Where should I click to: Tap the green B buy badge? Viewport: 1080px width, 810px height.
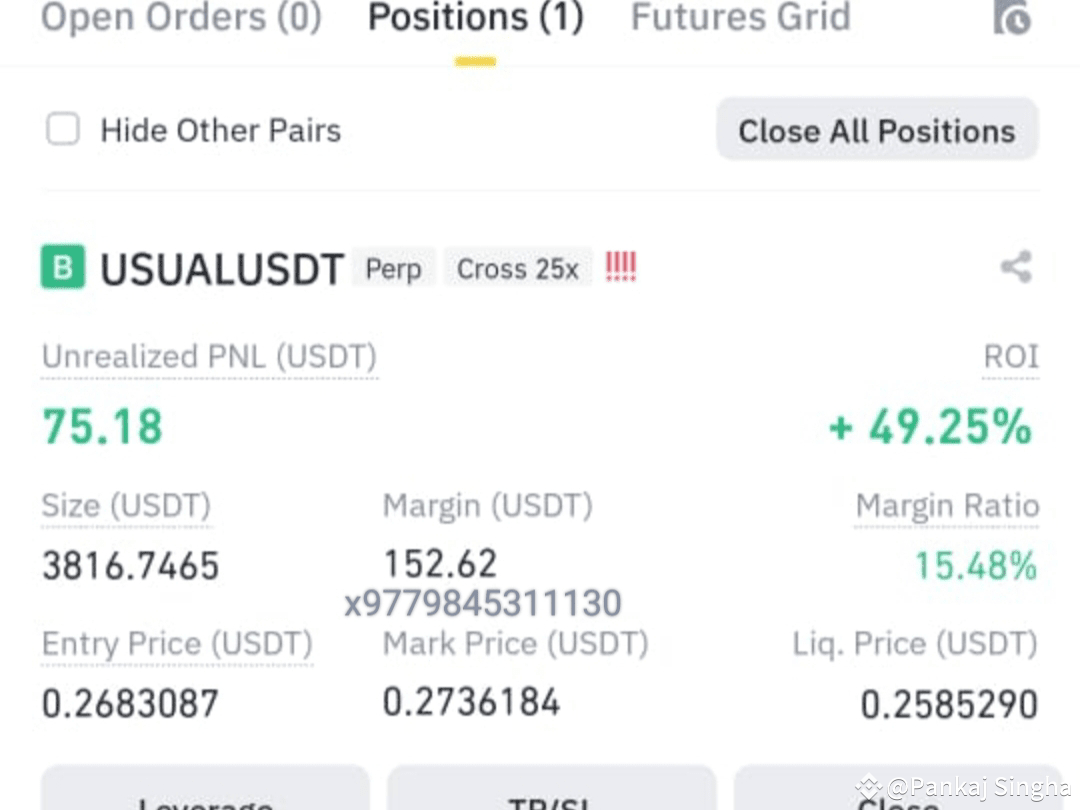(63, 267)
